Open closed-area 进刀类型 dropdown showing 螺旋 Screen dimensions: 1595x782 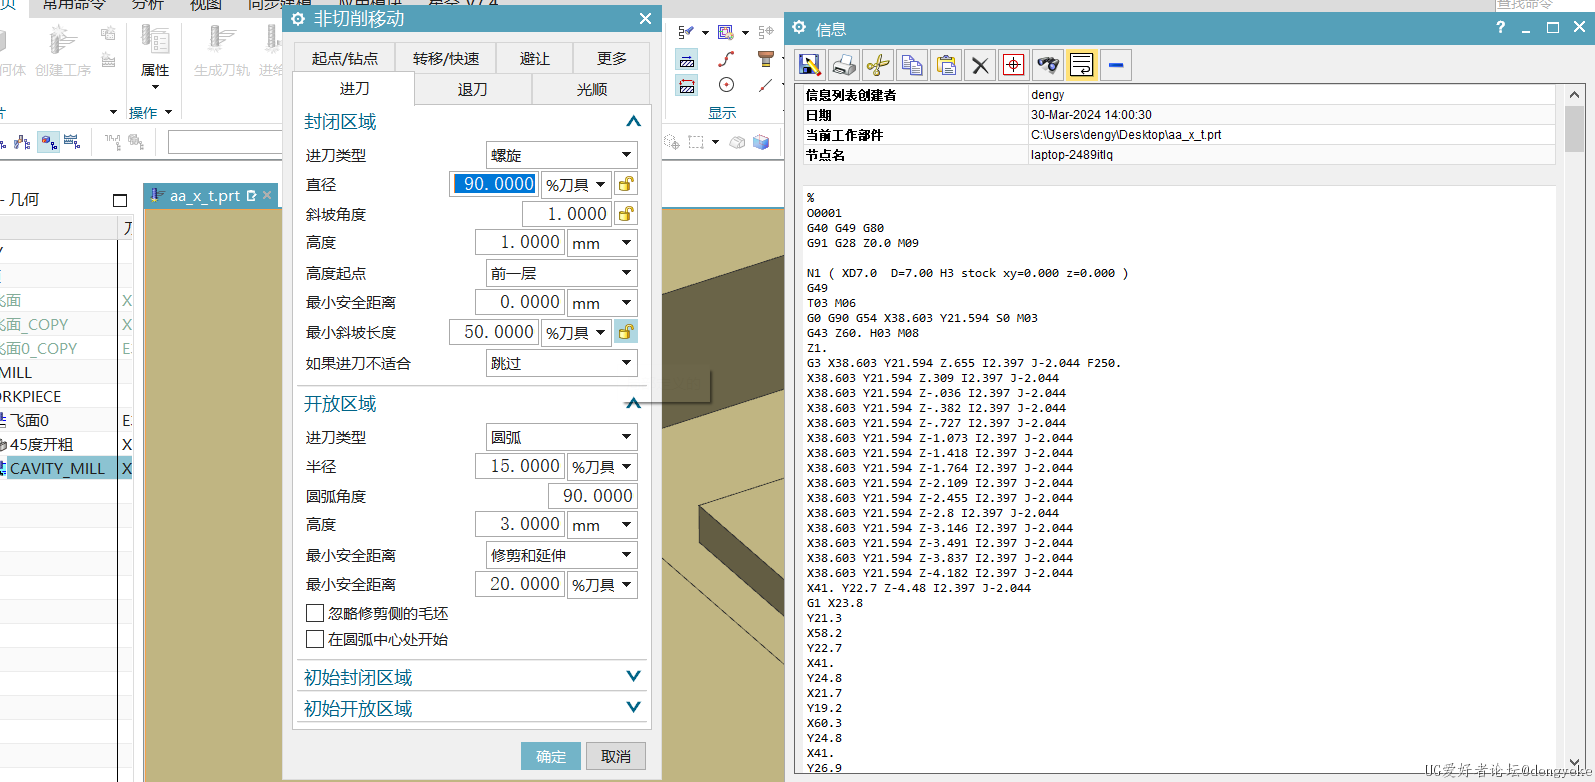click(562, 155)
